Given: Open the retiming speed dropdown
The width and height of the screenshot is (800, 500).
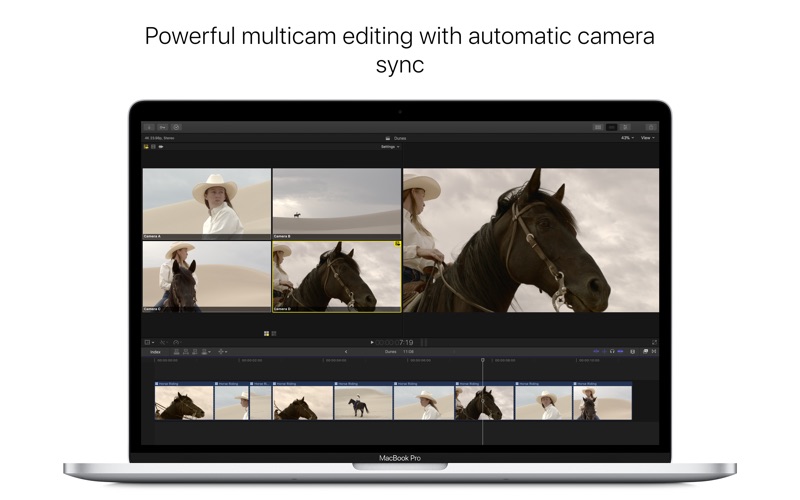Looking at the screenshot, I should pyautogui.click(x=178, y=342).
